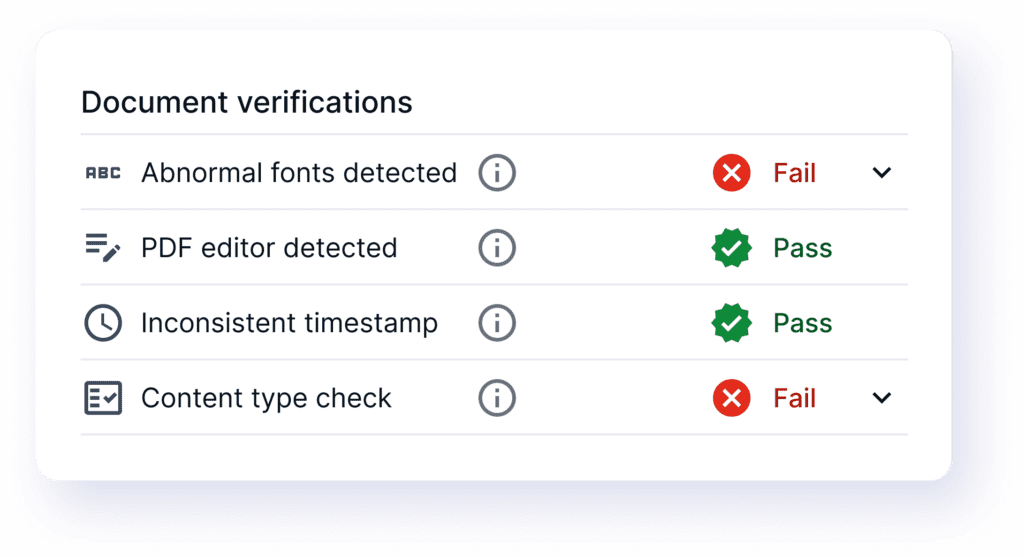Click the ABC abnormal fonts icon

(102, 173)
